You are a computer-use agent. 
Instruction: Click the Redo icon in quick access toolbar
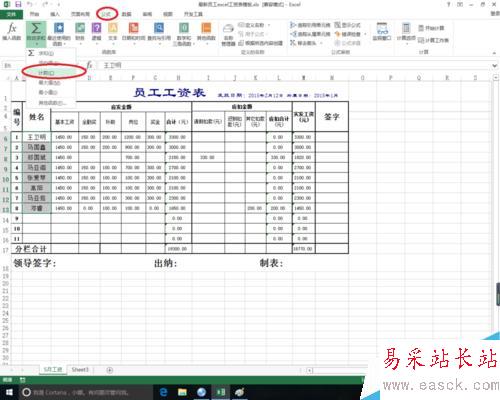46,5
